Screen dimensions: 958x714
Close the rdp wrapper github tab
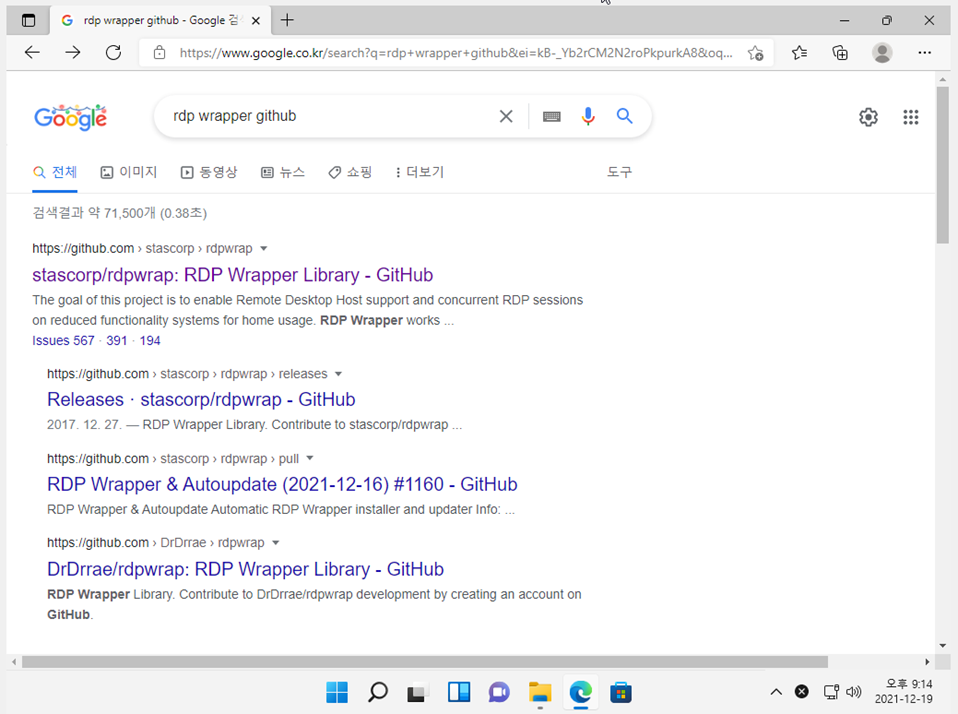click(x=256, y=21)
